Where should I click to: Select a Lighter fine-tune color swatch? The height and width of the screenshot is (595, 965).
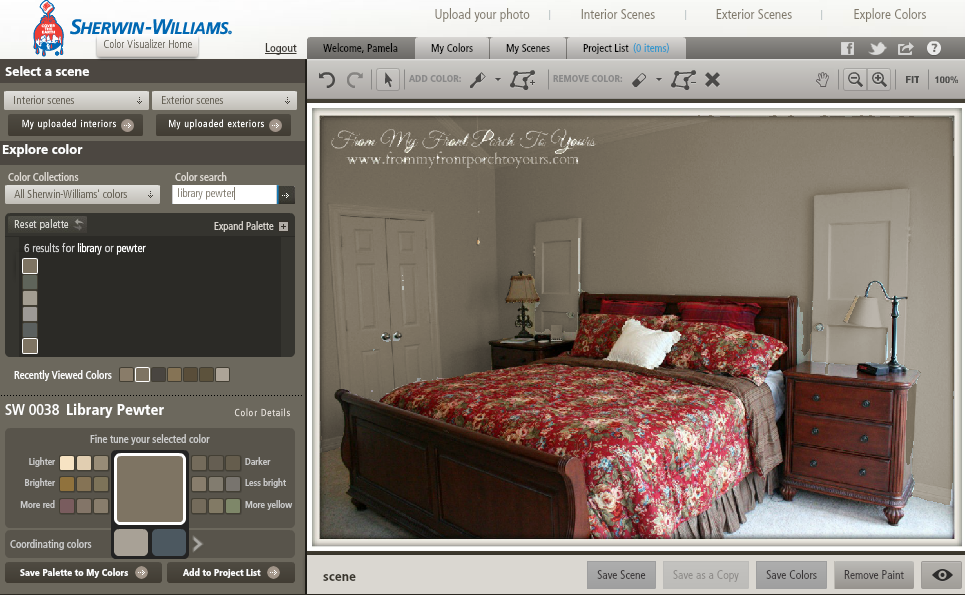pyautogui.click(x=66, y=462)
